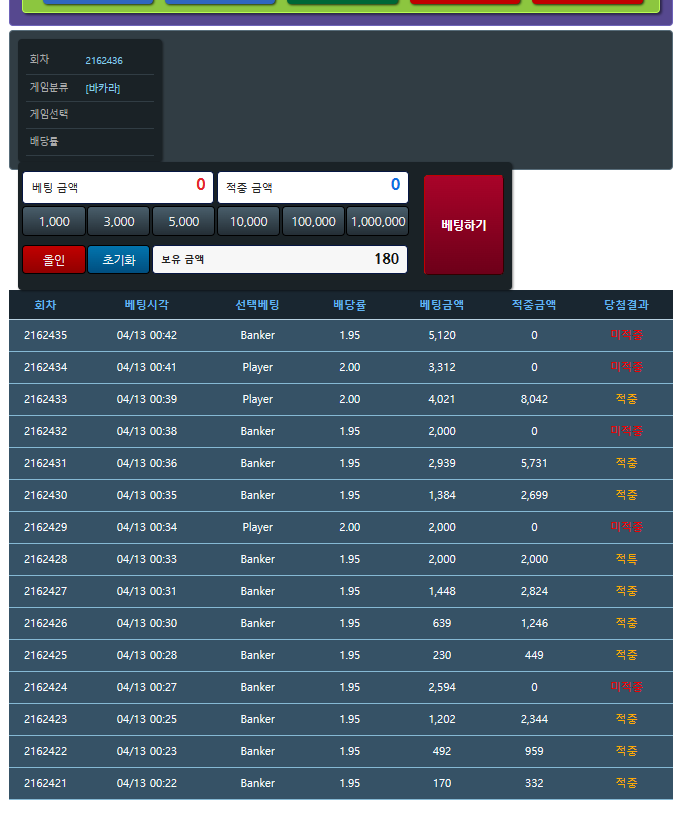
Task: Click the 적중 금액 field
Action: point(312,186)
